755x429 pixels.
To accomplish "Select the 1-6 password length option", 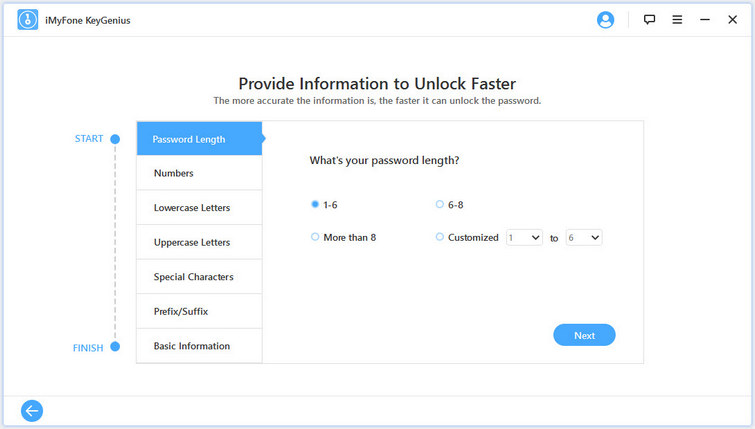I will 315,204.
